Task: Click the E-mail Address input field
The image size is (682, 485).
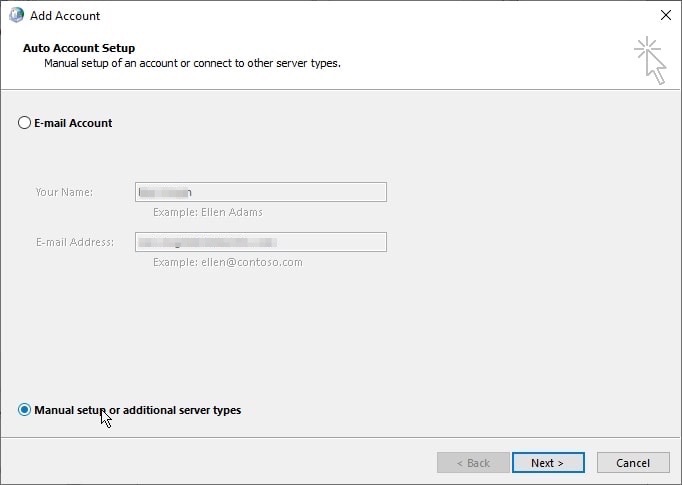Action: (261, 242)
